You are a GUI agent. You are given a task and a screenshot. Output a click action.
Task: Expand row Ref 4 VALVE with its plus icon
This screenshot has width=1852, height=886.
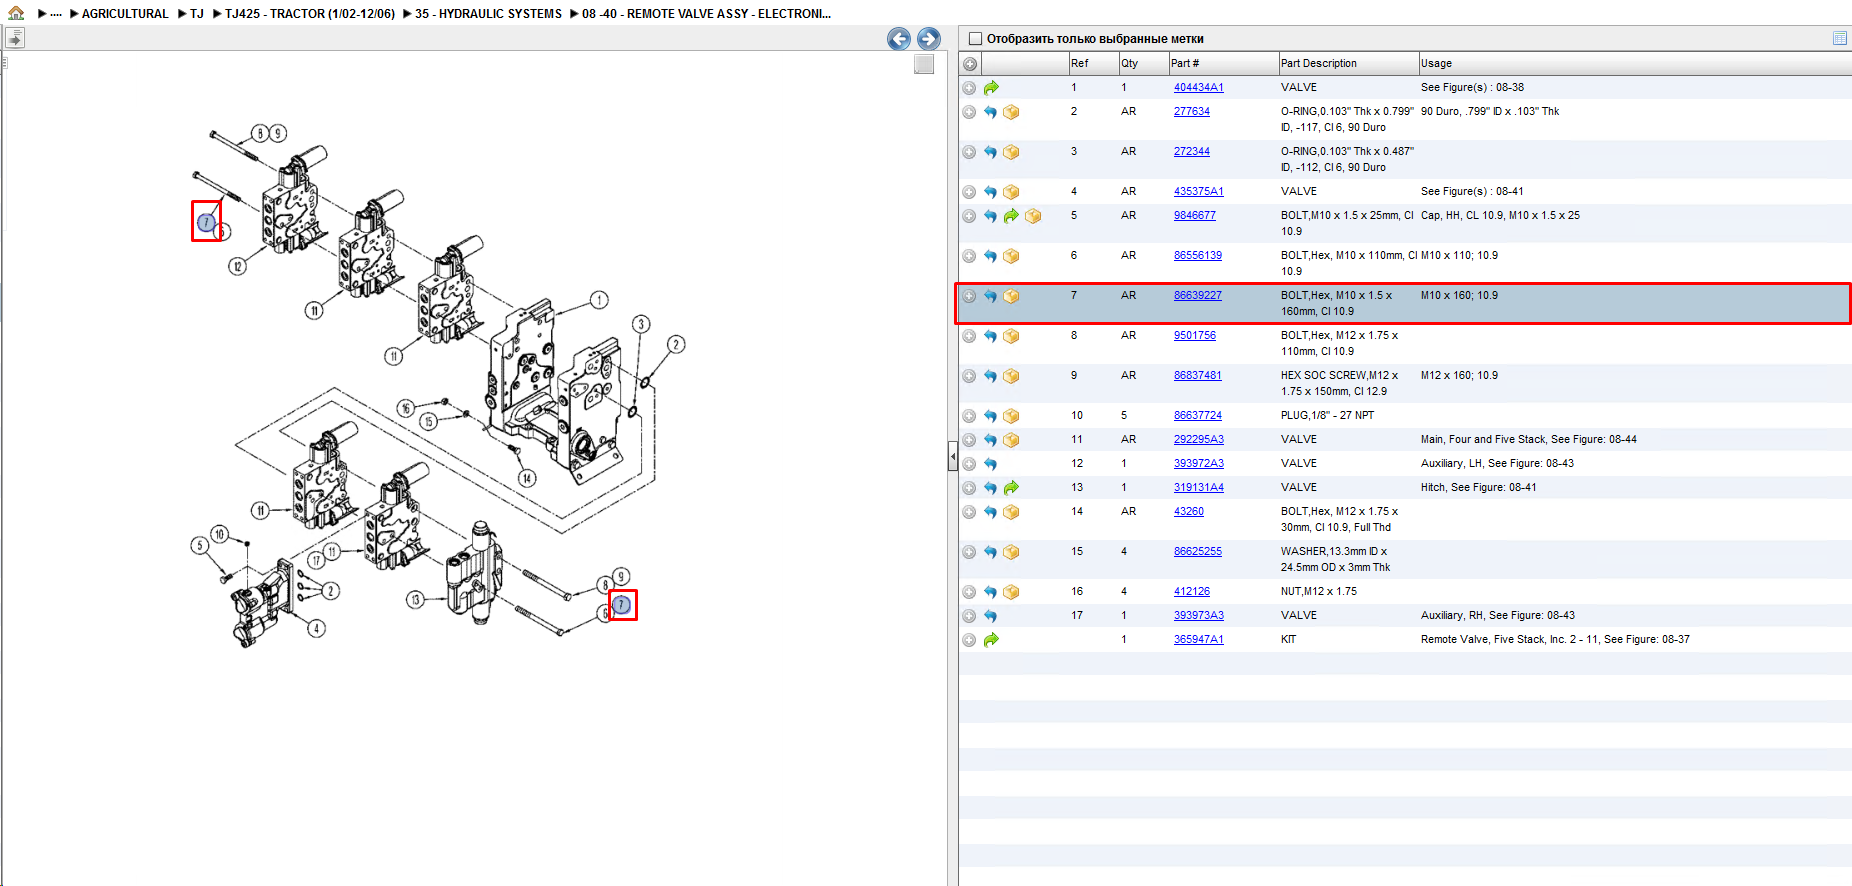(x=969, y=192)
